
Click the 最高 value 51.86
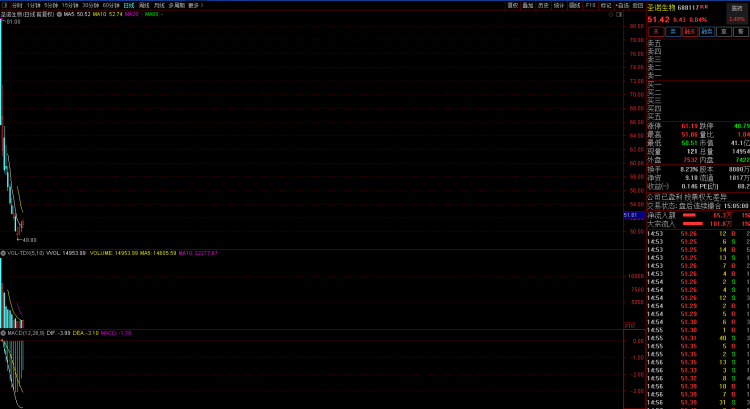click(689, 135)
